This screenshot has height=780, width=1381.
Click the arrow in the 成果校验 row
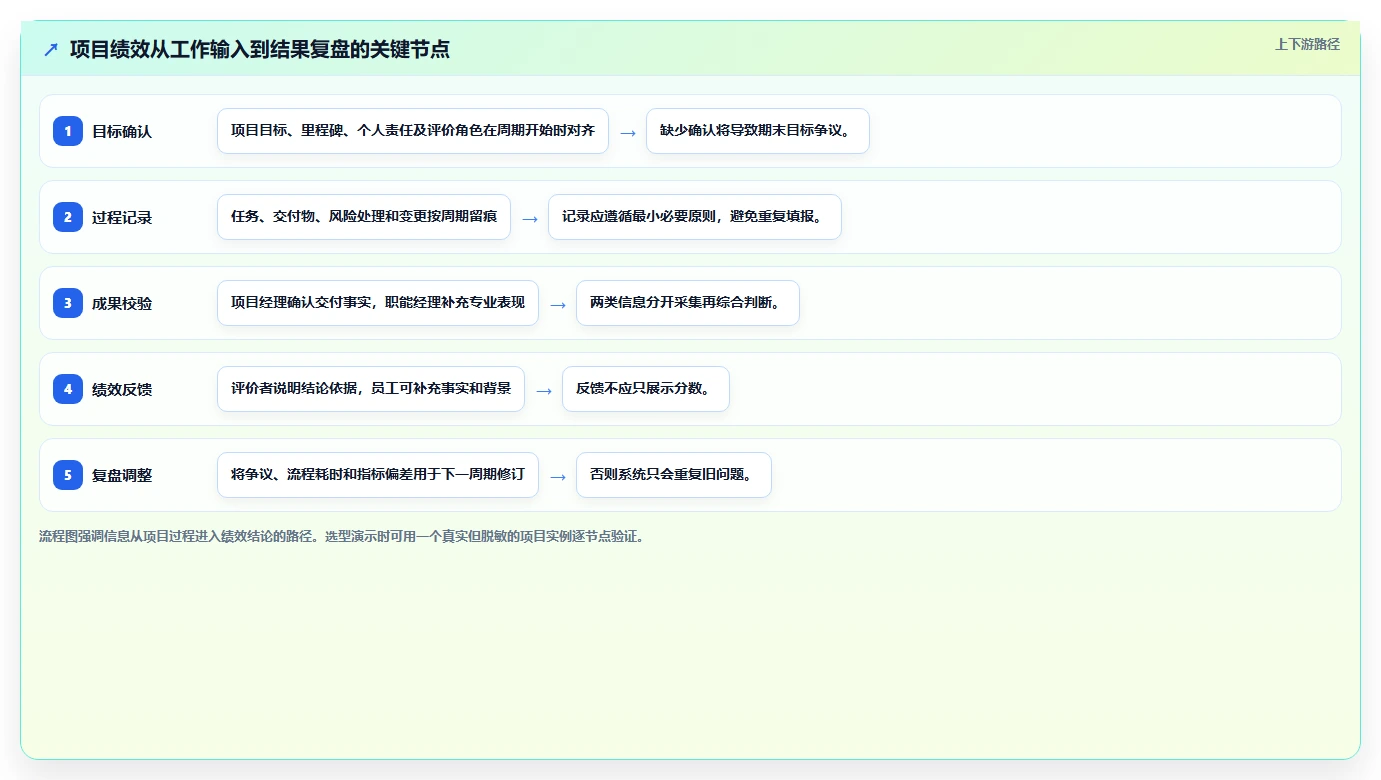(558, 304)
